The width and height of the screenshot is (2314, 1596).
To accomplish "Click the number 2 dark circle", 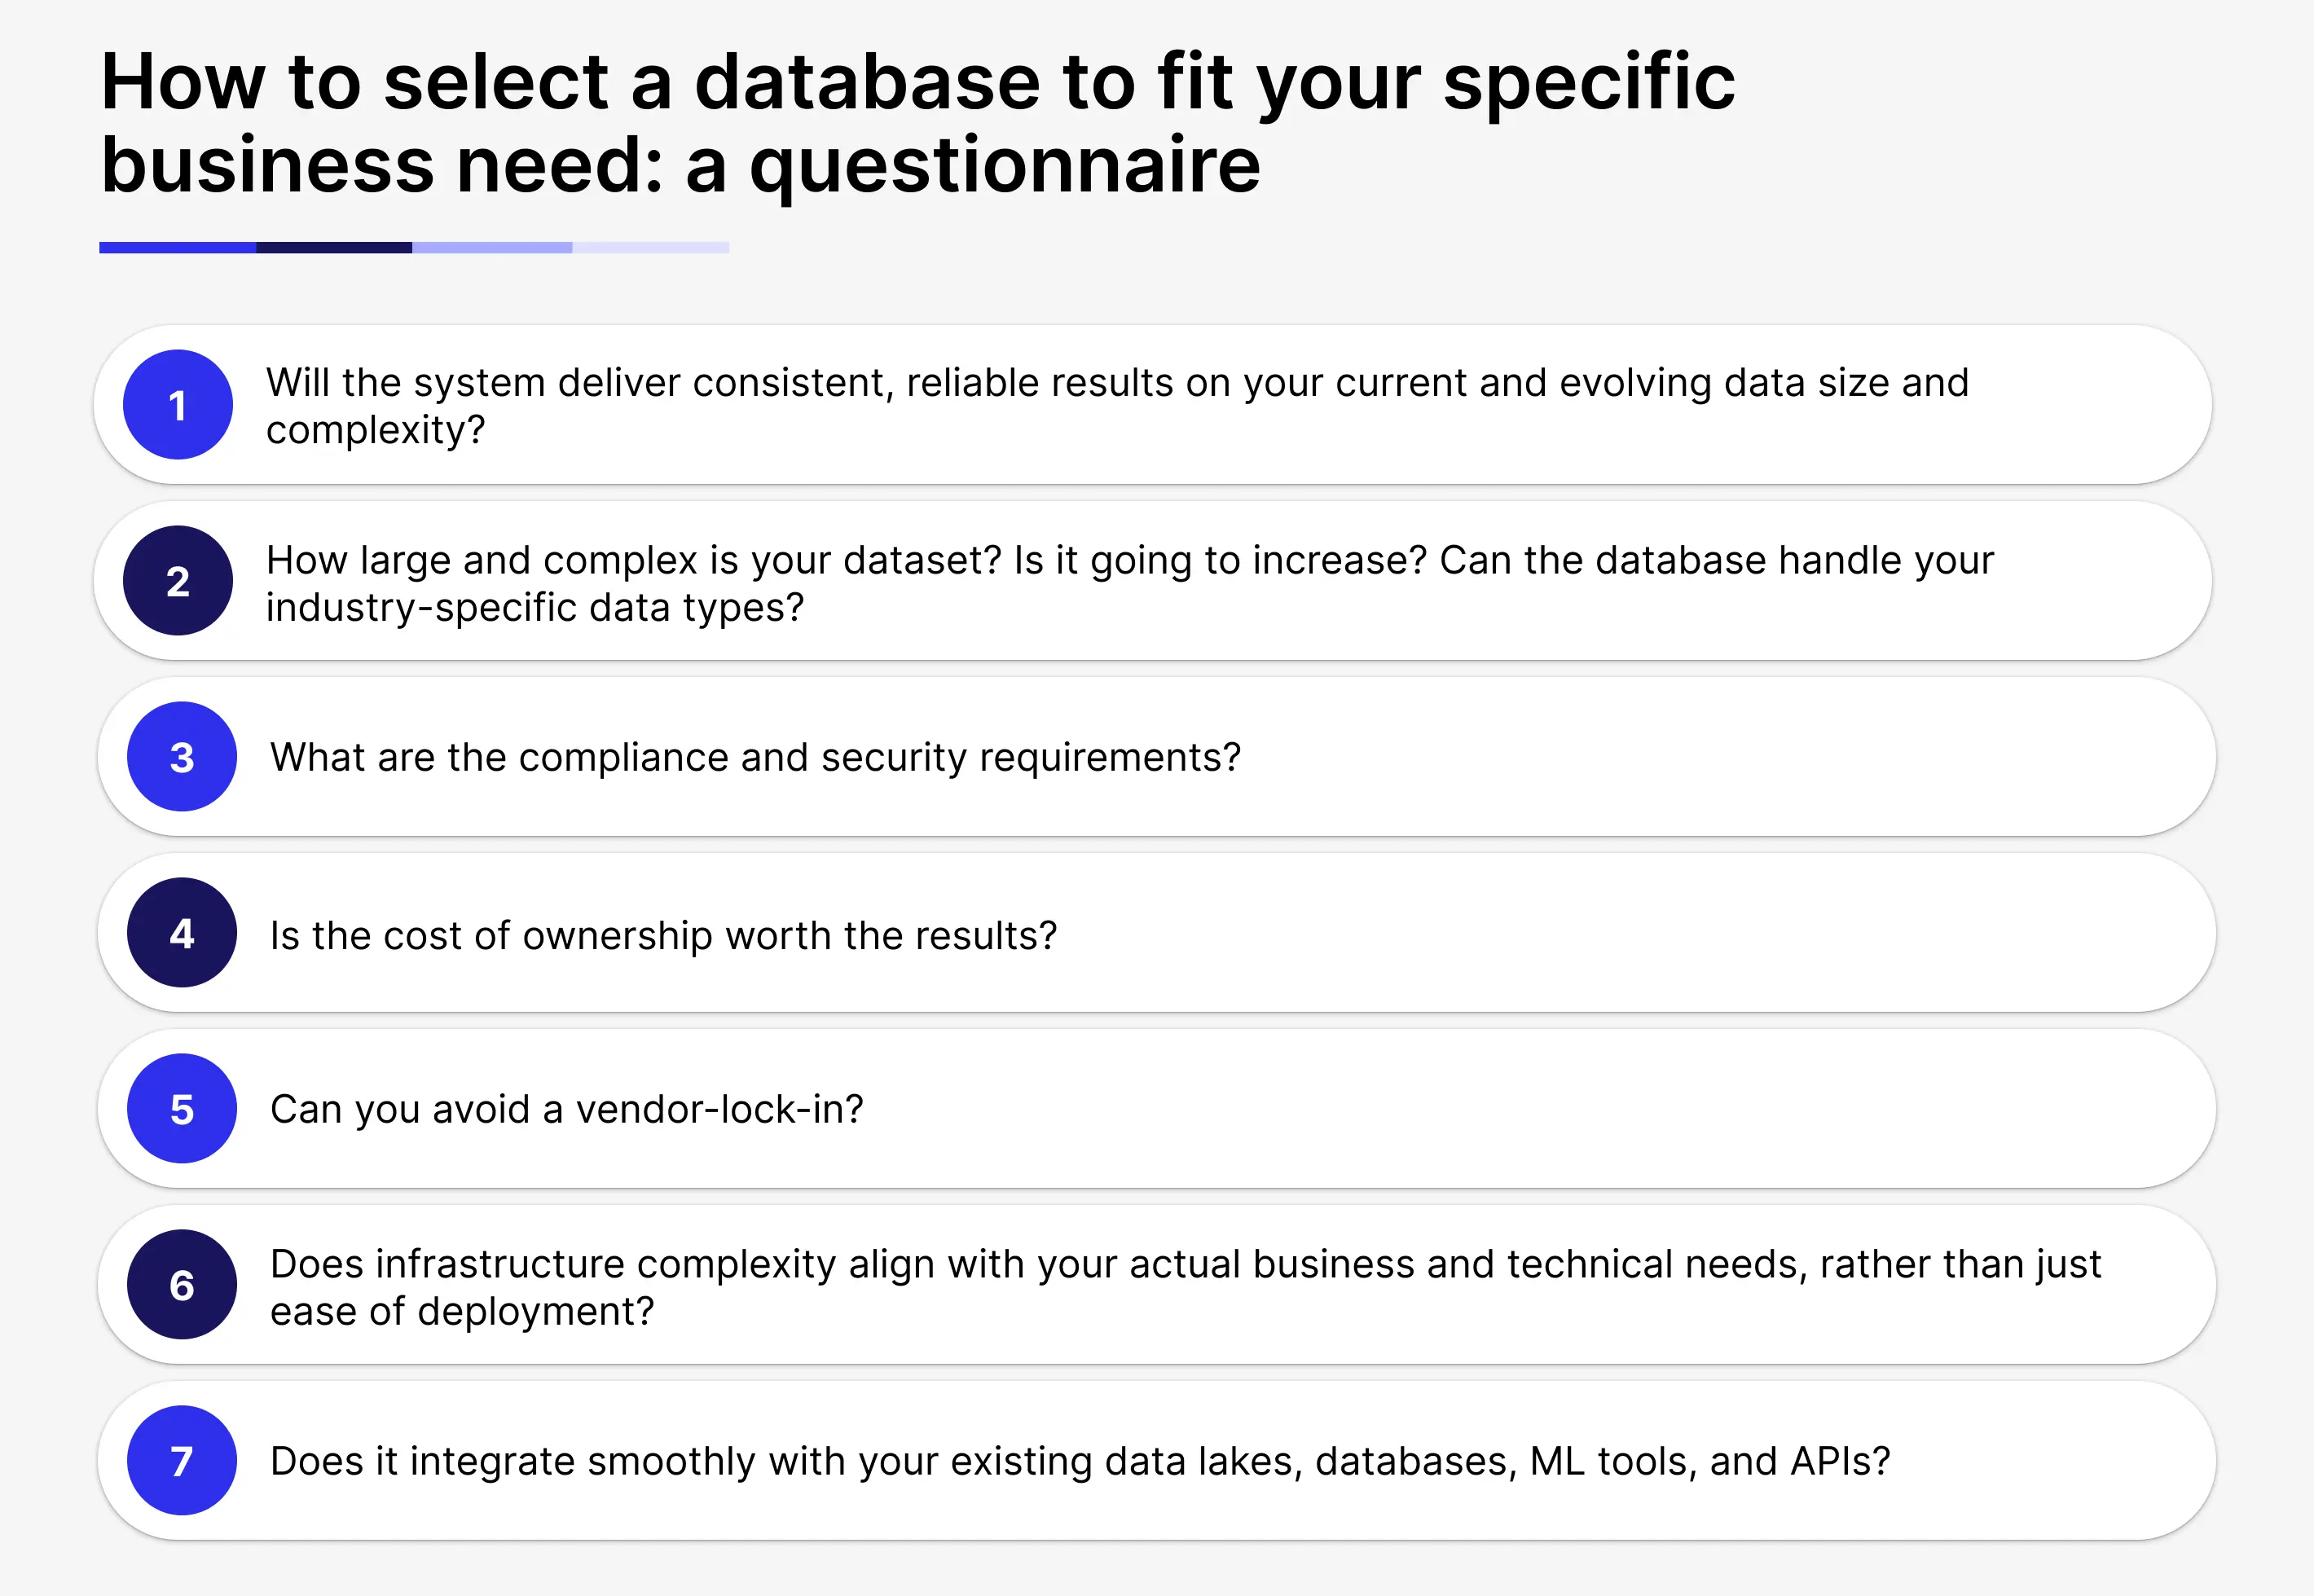I will 178,581.
